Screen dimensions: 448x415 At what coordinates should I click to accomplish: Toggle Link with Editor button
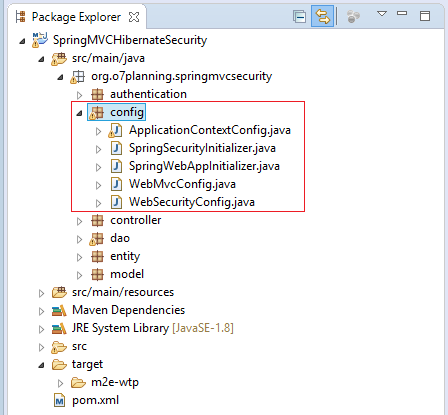[x=322, y=16]
